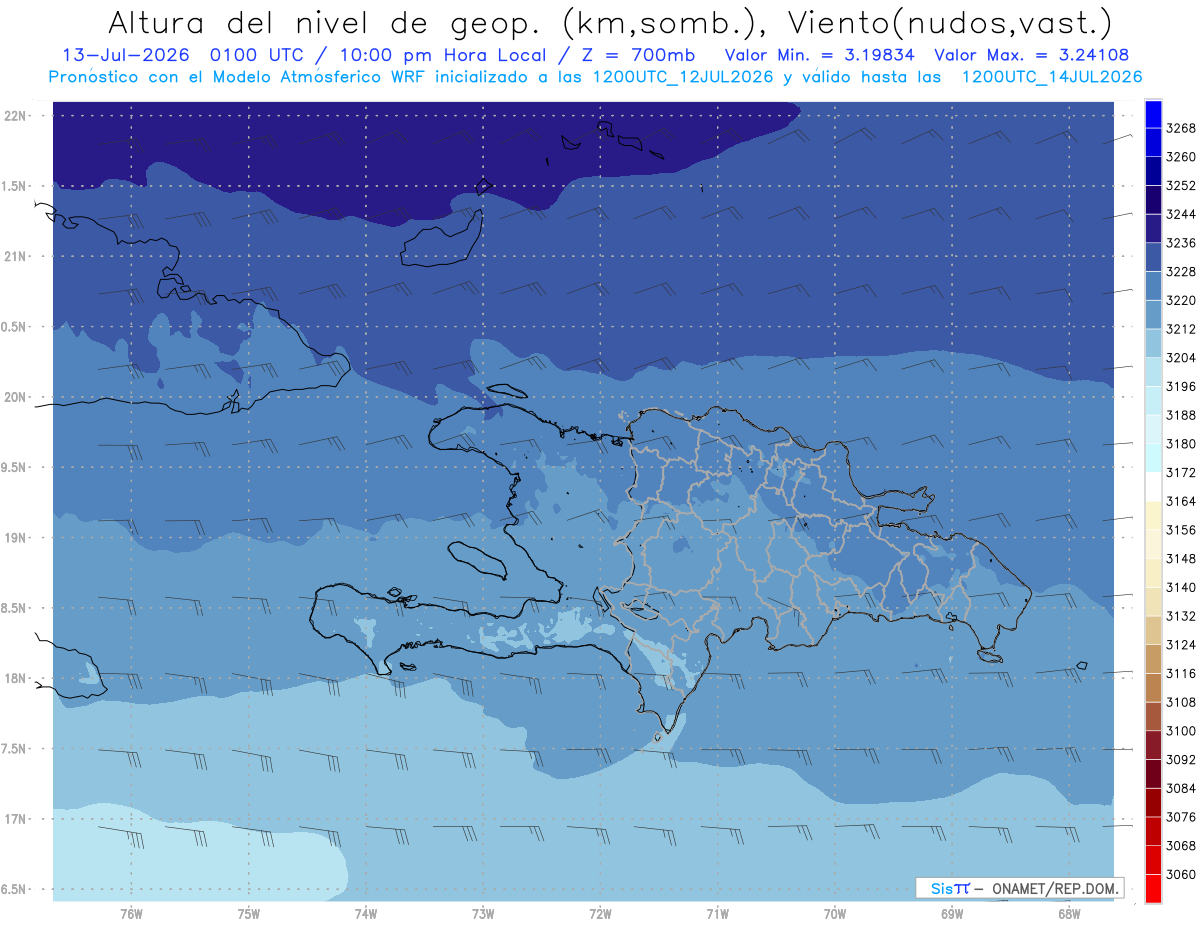This screenshot has width=1200, height=927.
Task: Click the '3100' legend value
Action: coord(1181,731)
